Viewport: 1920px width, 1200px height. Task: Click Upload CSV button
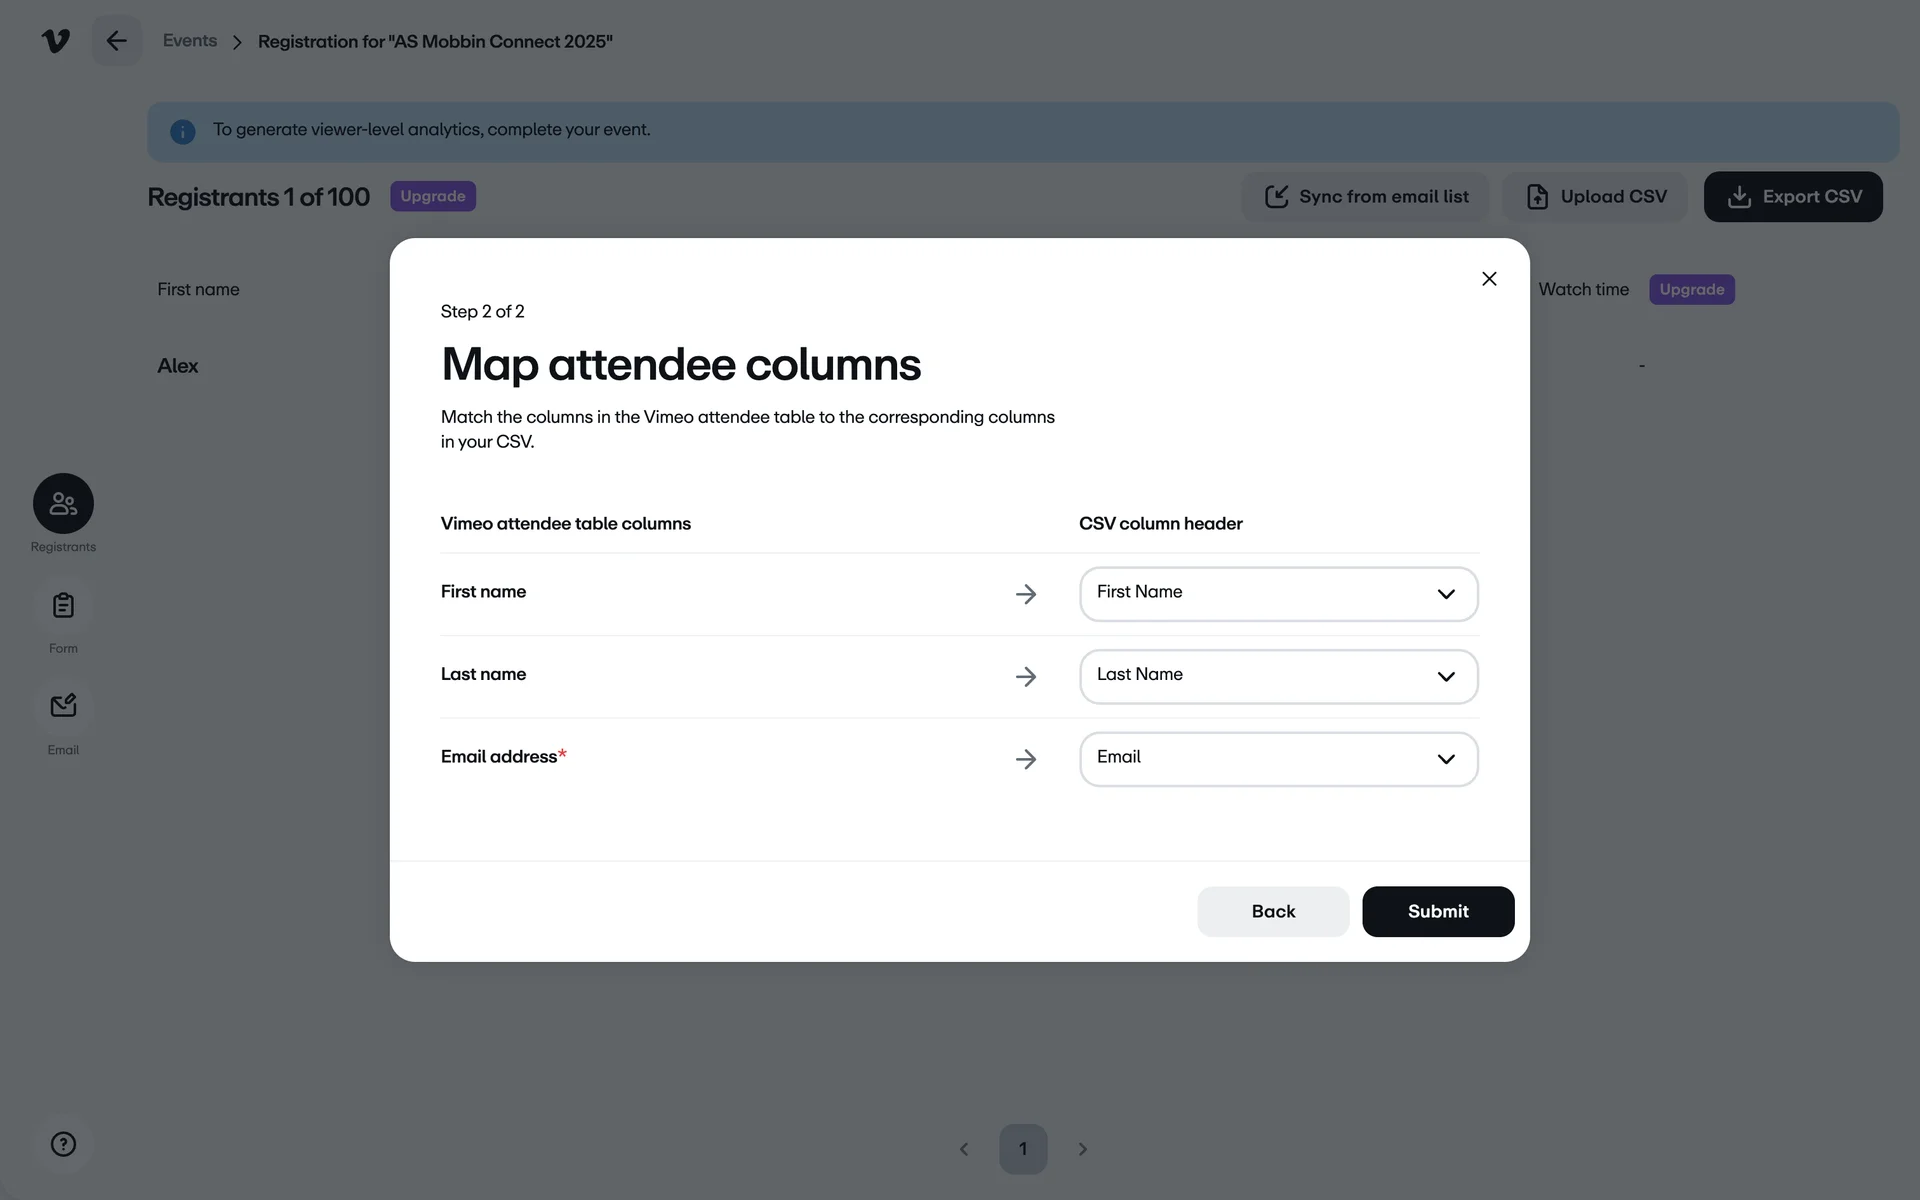pyautogui.click(x=1596, y=197)
